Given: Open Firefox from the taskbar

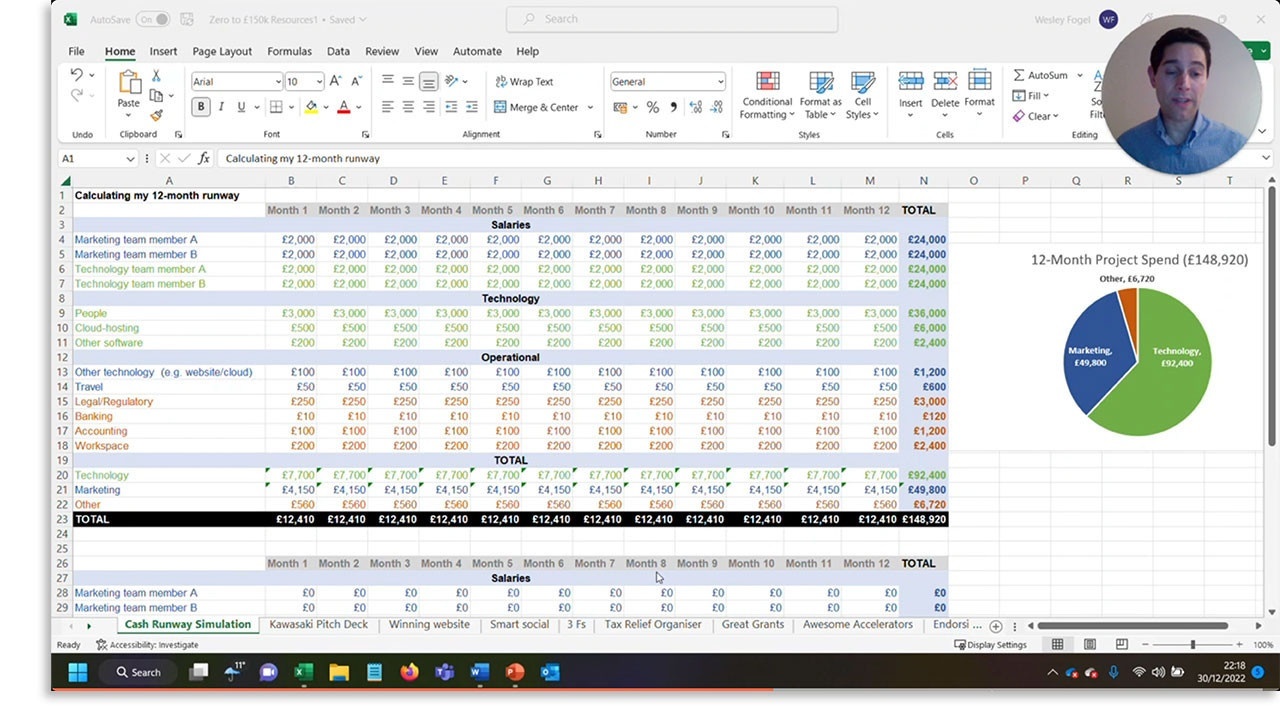Looking at the screenshot, I should tap(409, 672).
